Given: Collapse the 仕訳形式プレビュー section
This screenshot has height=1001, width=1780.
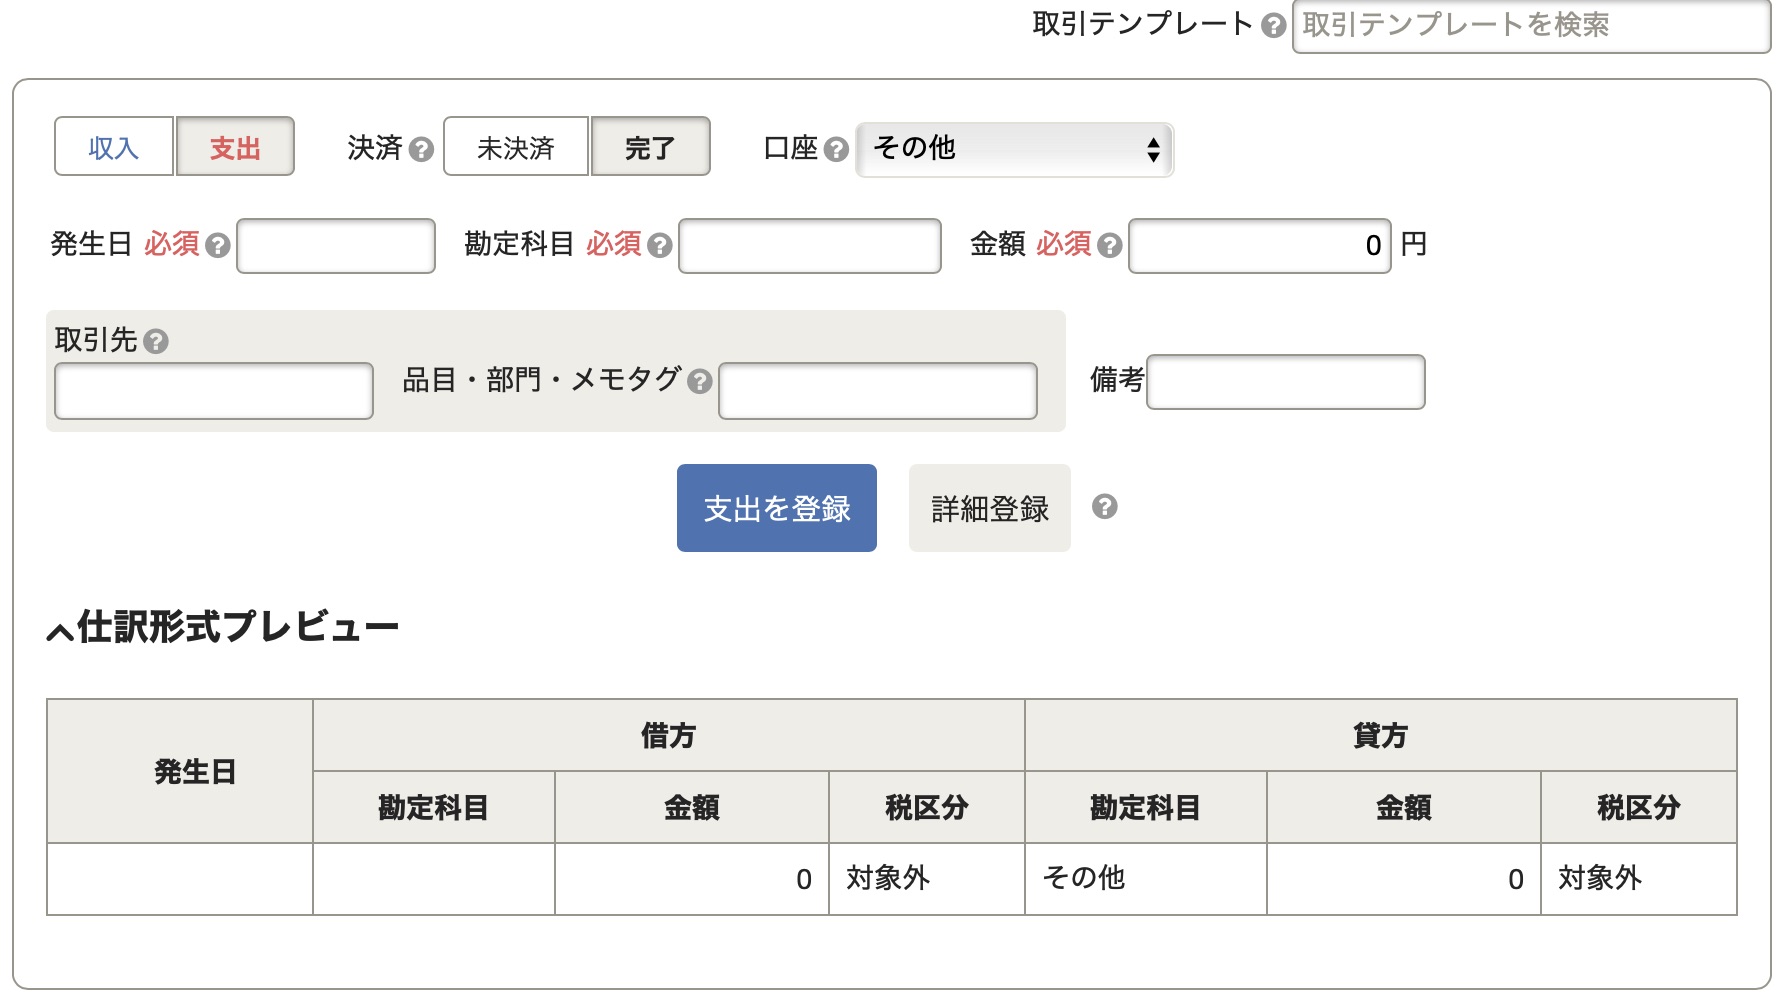Looking at the screenshot, I should coord(60,630).
